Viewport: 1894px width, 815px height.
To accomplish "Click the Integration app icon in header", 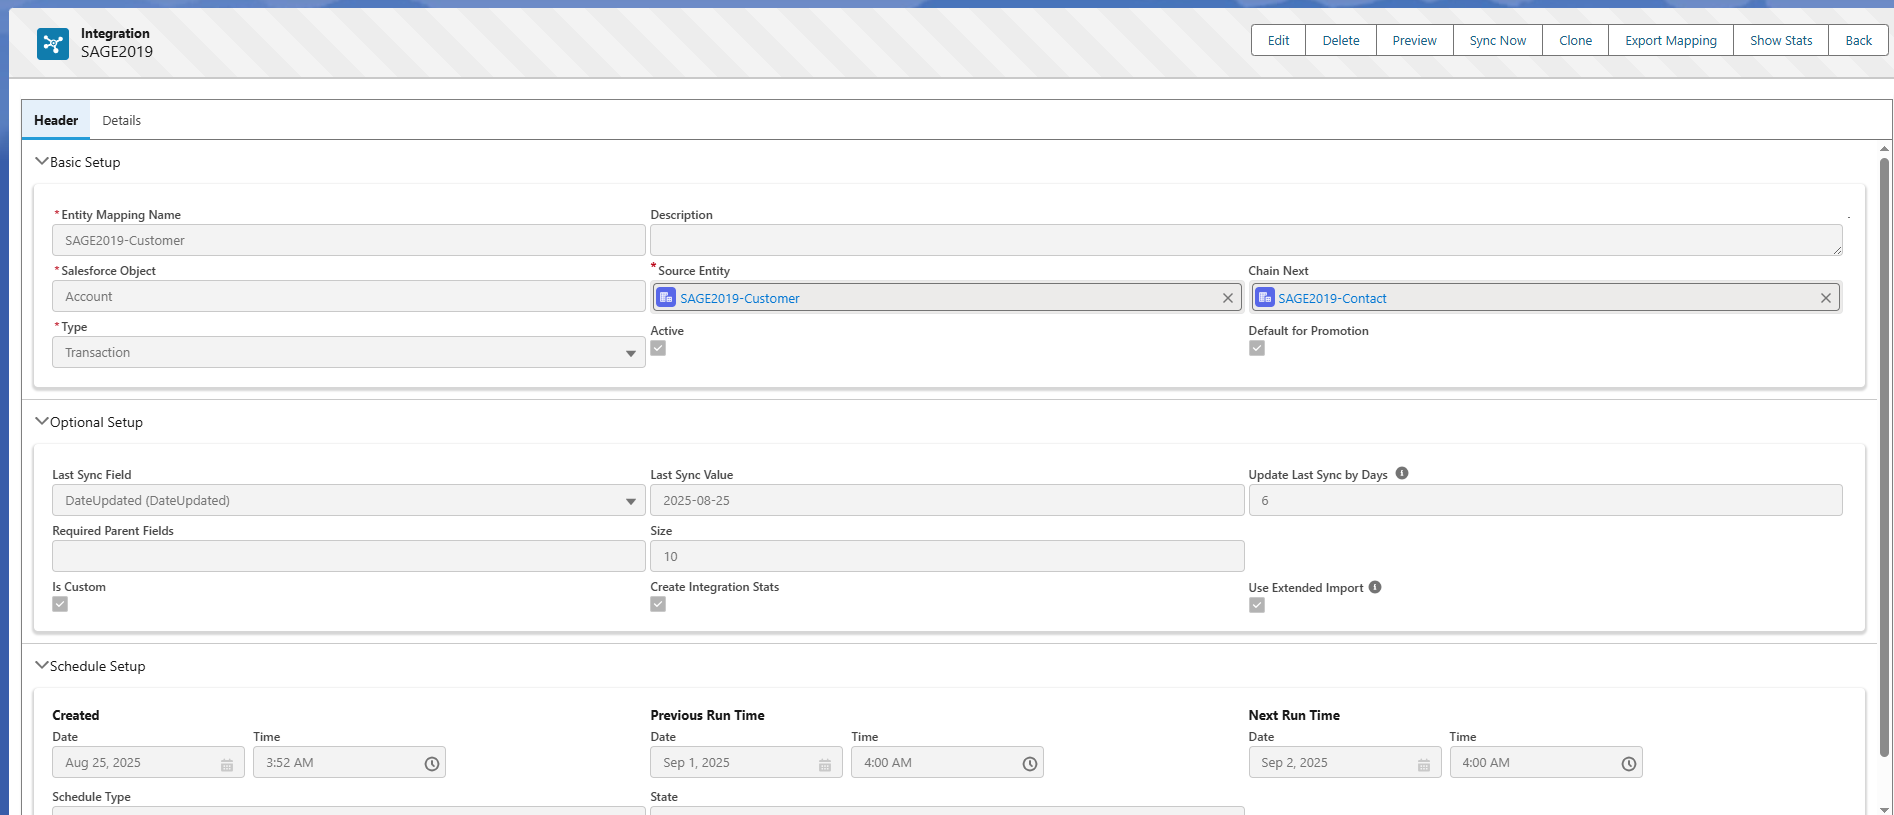I will [53, 43].
